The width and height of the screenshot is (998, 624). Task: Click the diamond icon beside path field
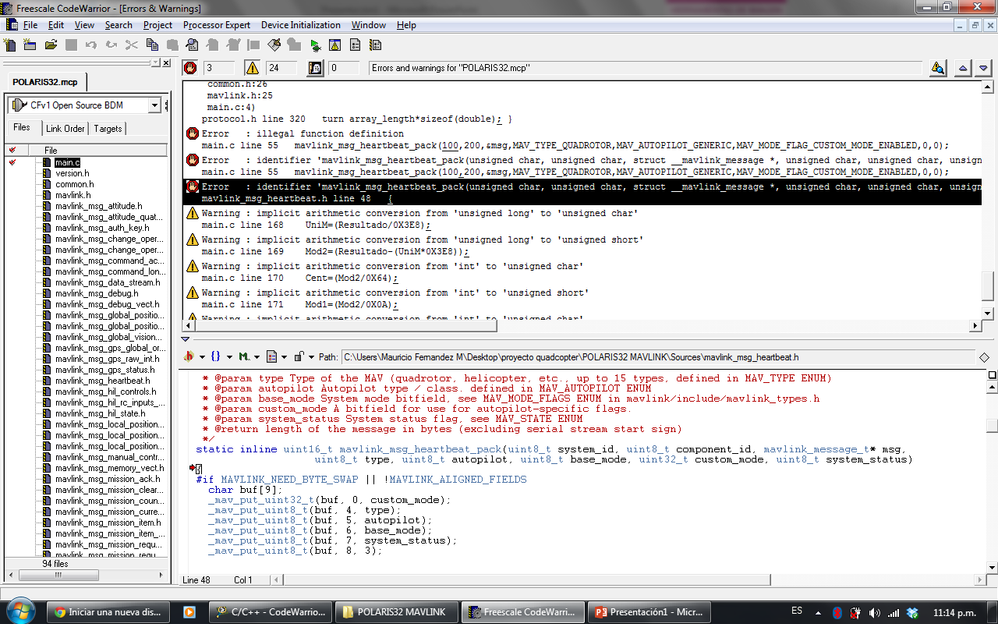point(984,358)
